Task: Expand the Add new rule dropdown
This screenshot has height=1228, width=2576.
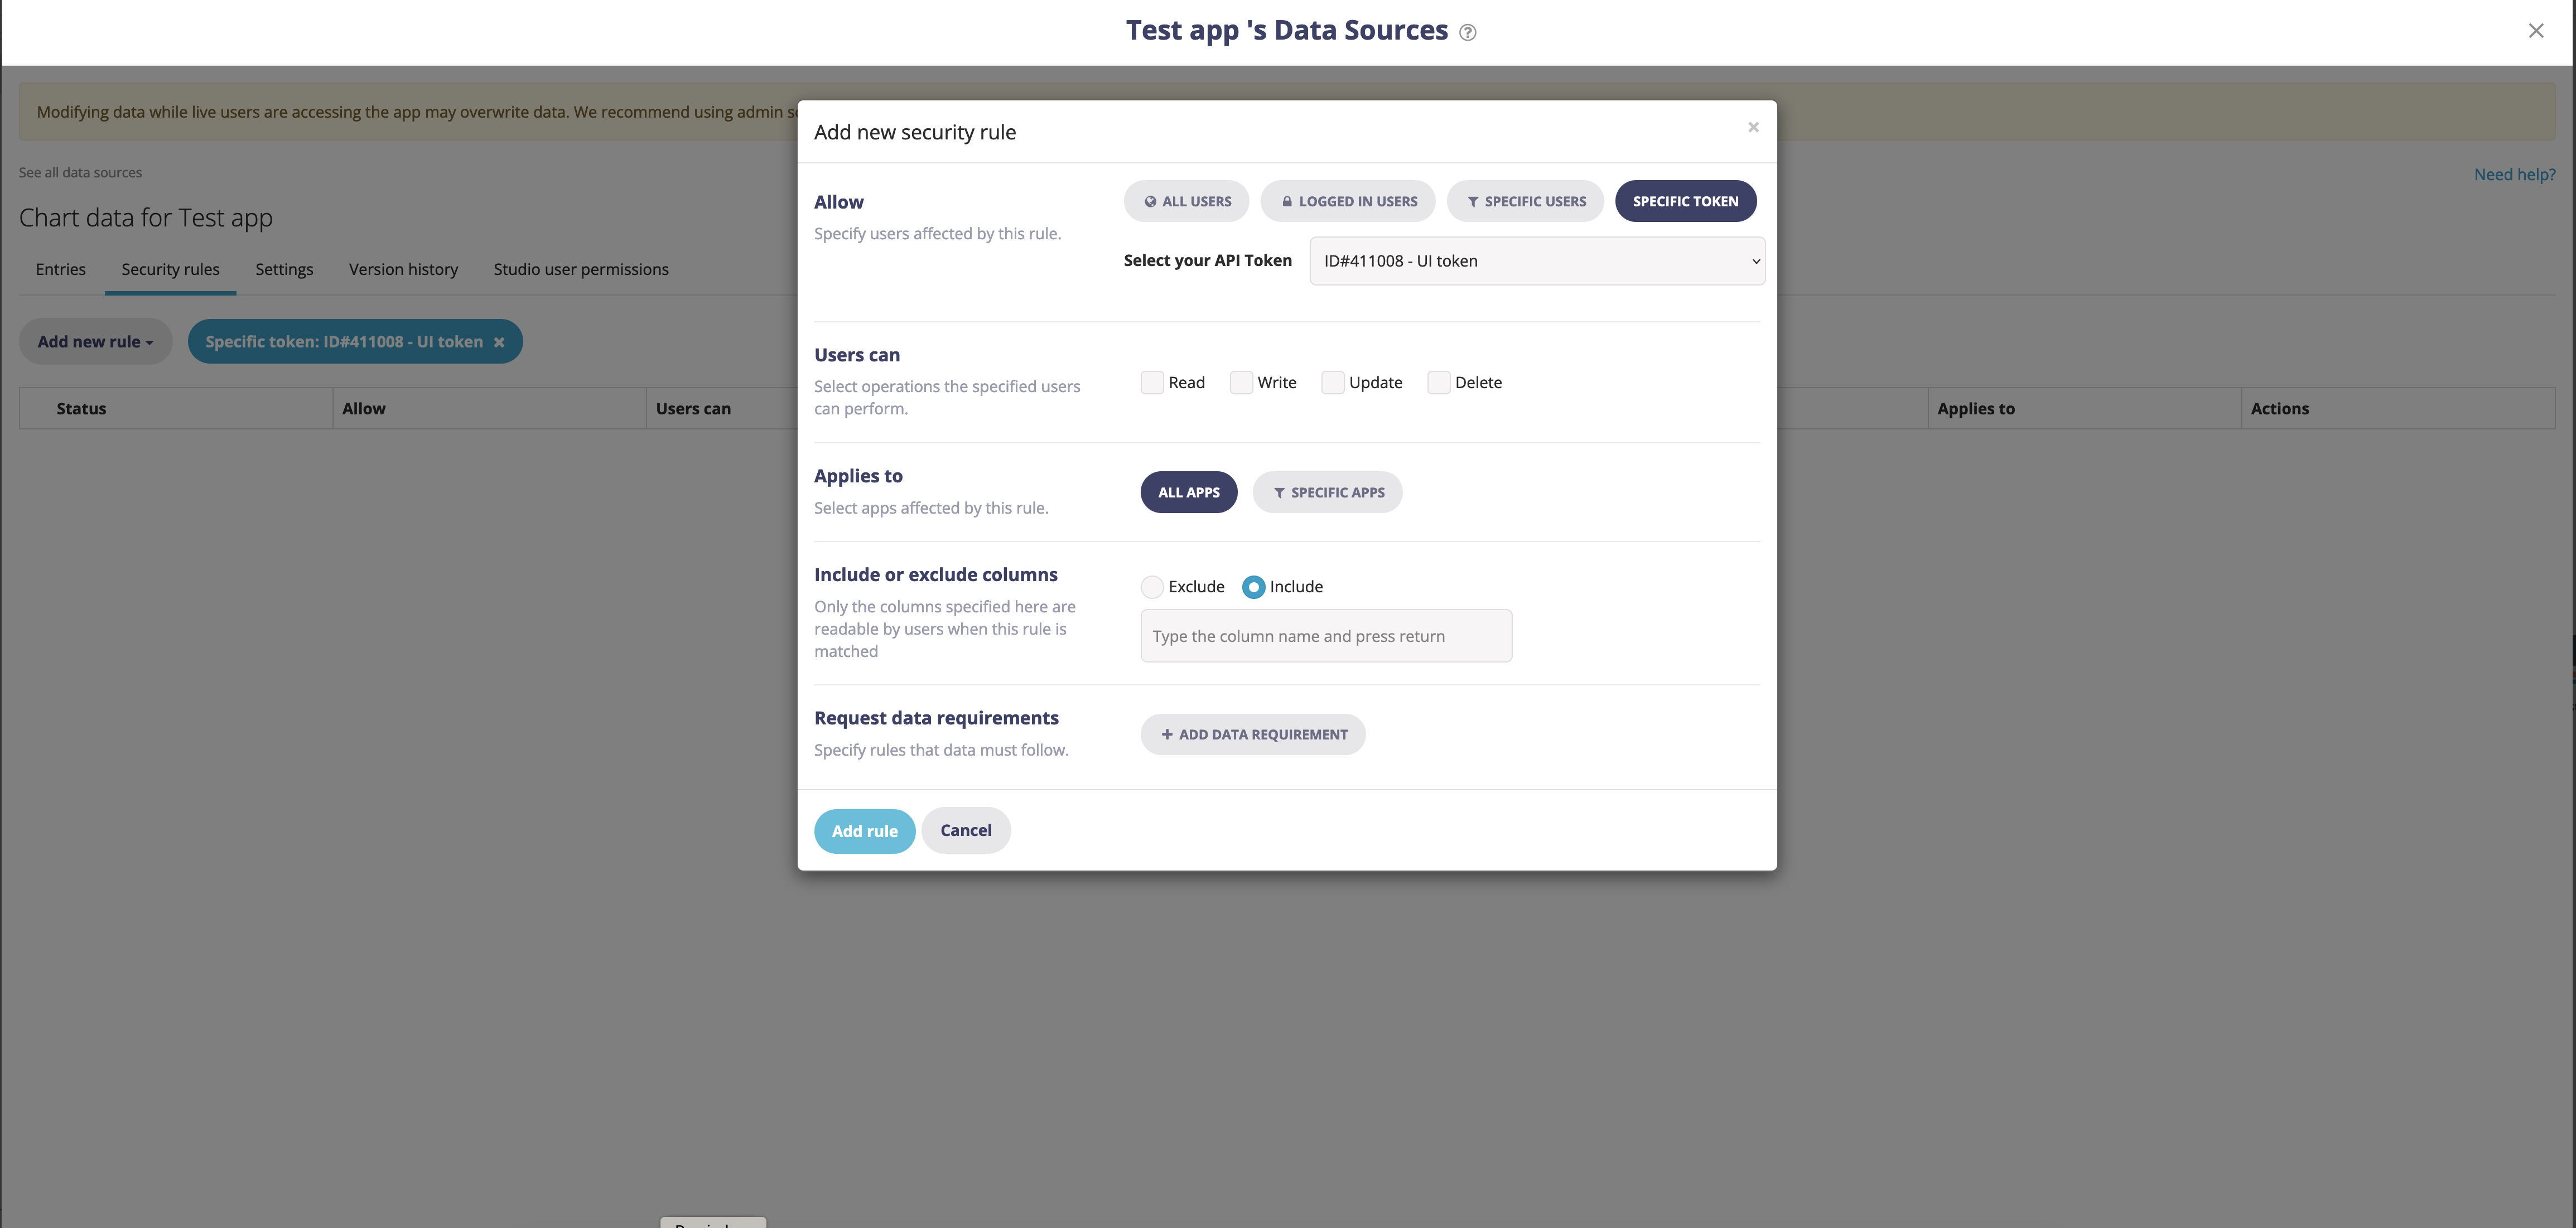Action: tap(95, 342)
